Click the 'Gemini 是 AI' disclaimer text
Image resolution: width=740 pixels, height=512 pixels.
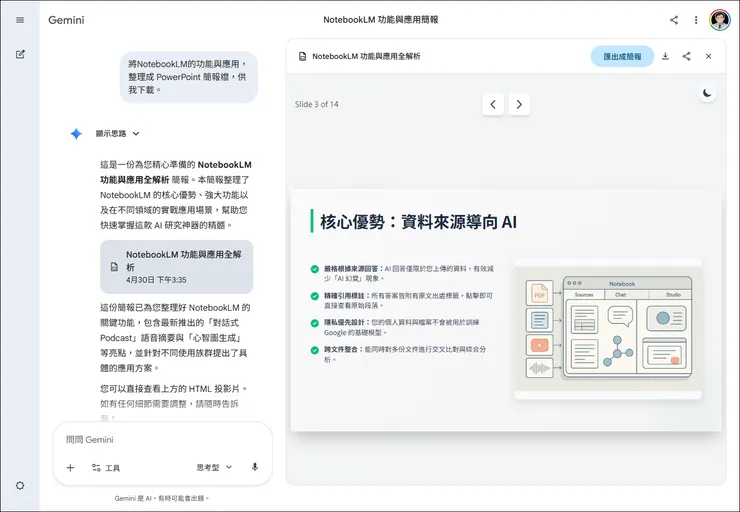click(x=161, y=498)
